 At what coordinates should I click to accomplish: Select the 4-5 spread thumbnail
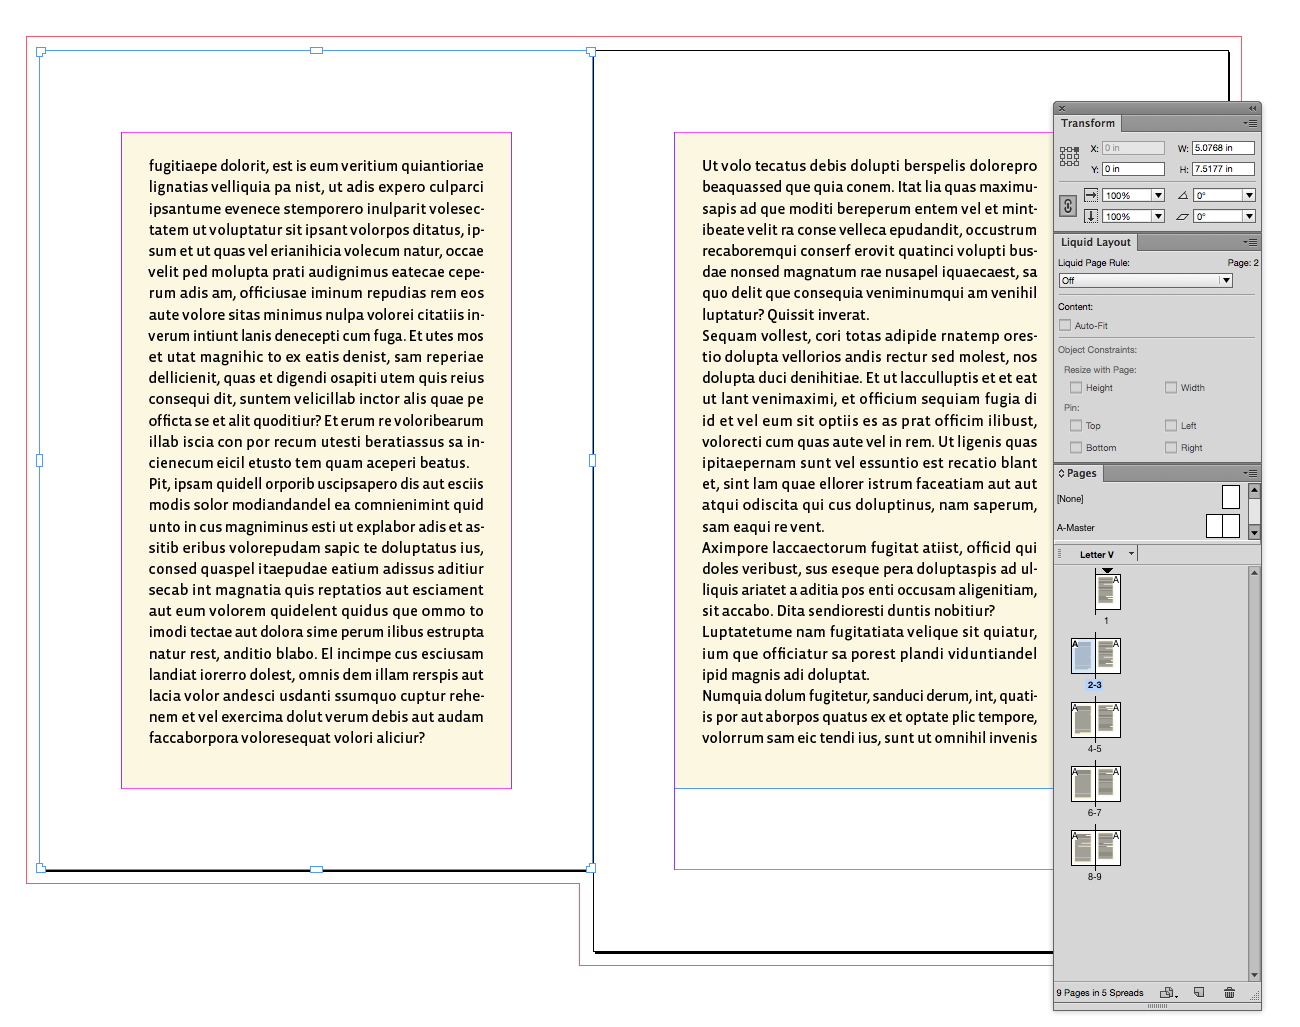pyautogui.click(x=1096, y=720)
